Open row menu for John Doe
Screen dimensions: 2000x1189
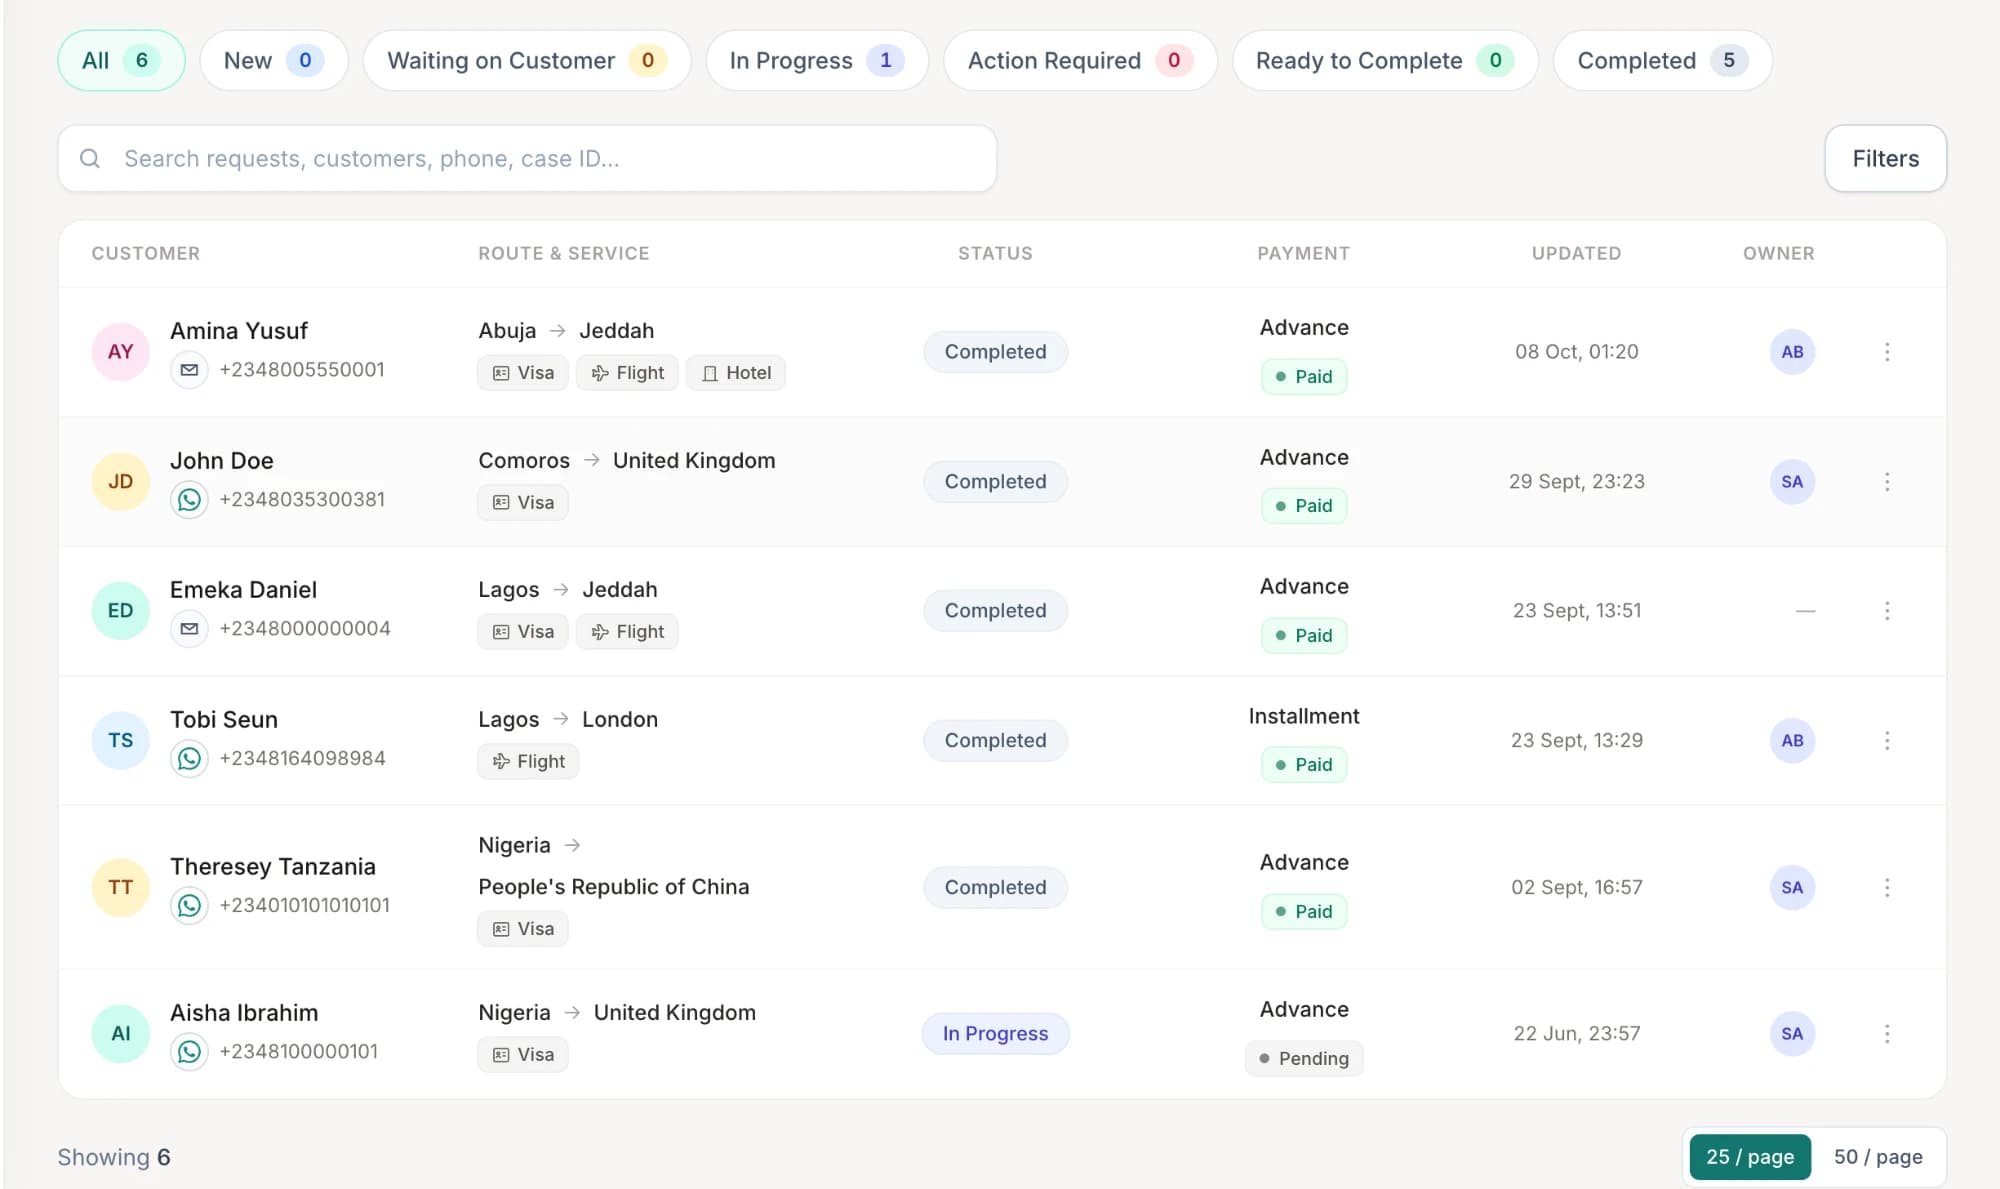[1887, 482]
